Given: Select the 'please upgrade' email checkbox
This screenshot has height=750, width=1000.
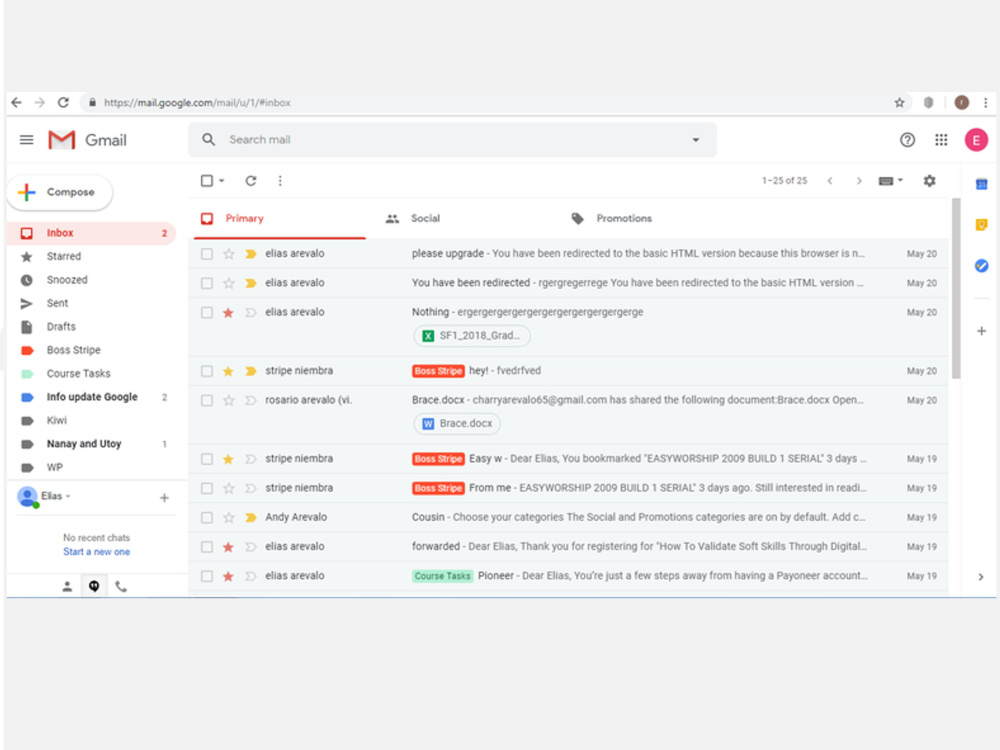Looking at the screenshot, I should pyautogui.click(x=207, y=254).
